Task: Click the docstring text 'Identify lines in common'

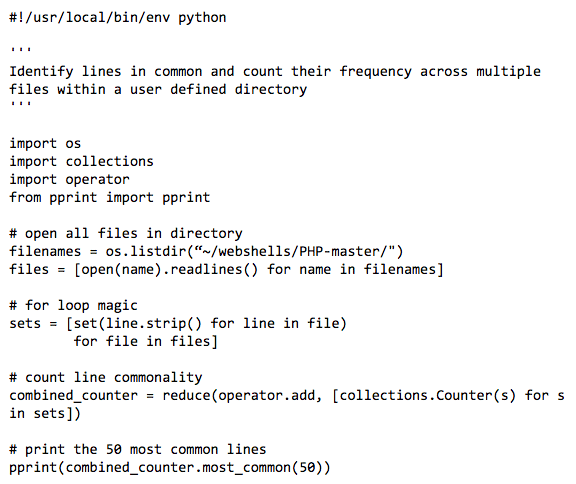Action: pyautogui.click(x=106, y=72)
